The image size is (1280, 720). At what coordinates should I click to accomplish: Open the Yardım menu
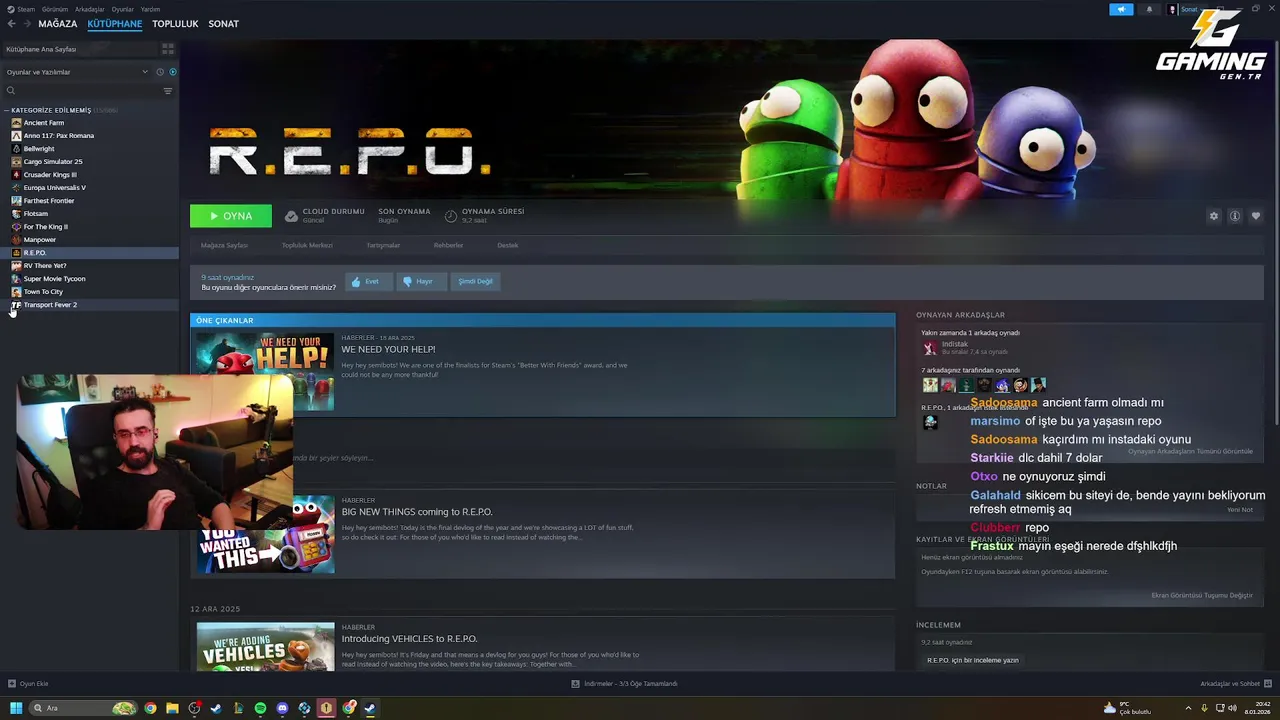[151, 9]
